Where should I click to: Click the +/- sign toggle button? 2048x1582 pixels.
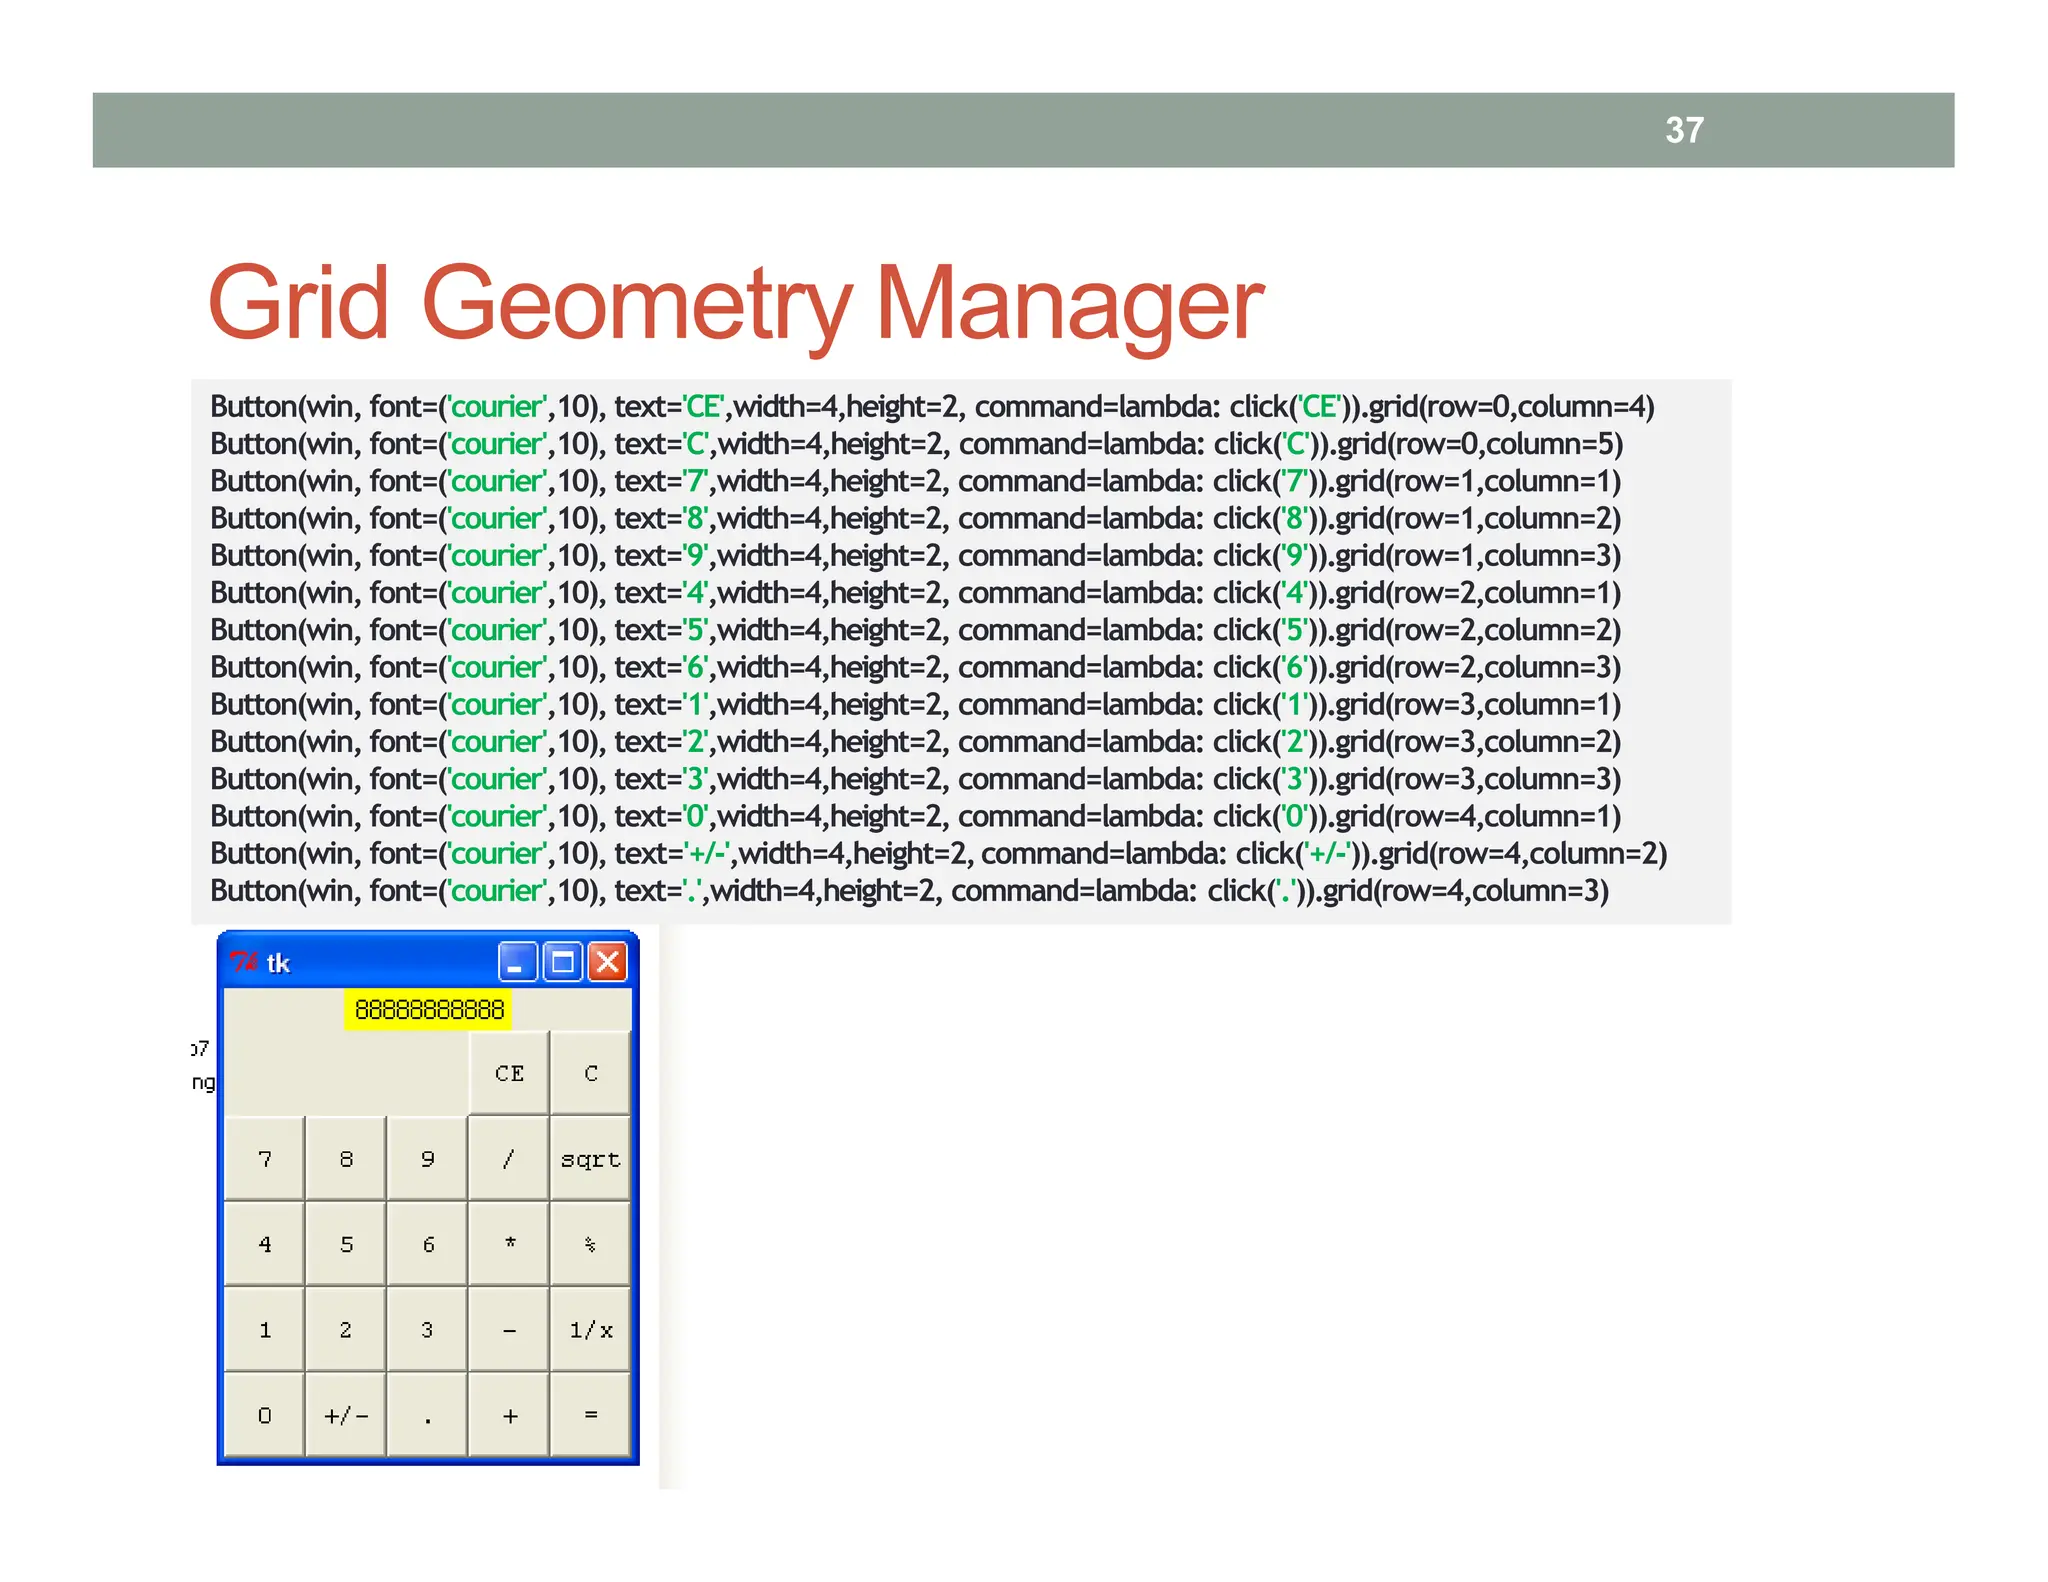[x=346, y=1415]
